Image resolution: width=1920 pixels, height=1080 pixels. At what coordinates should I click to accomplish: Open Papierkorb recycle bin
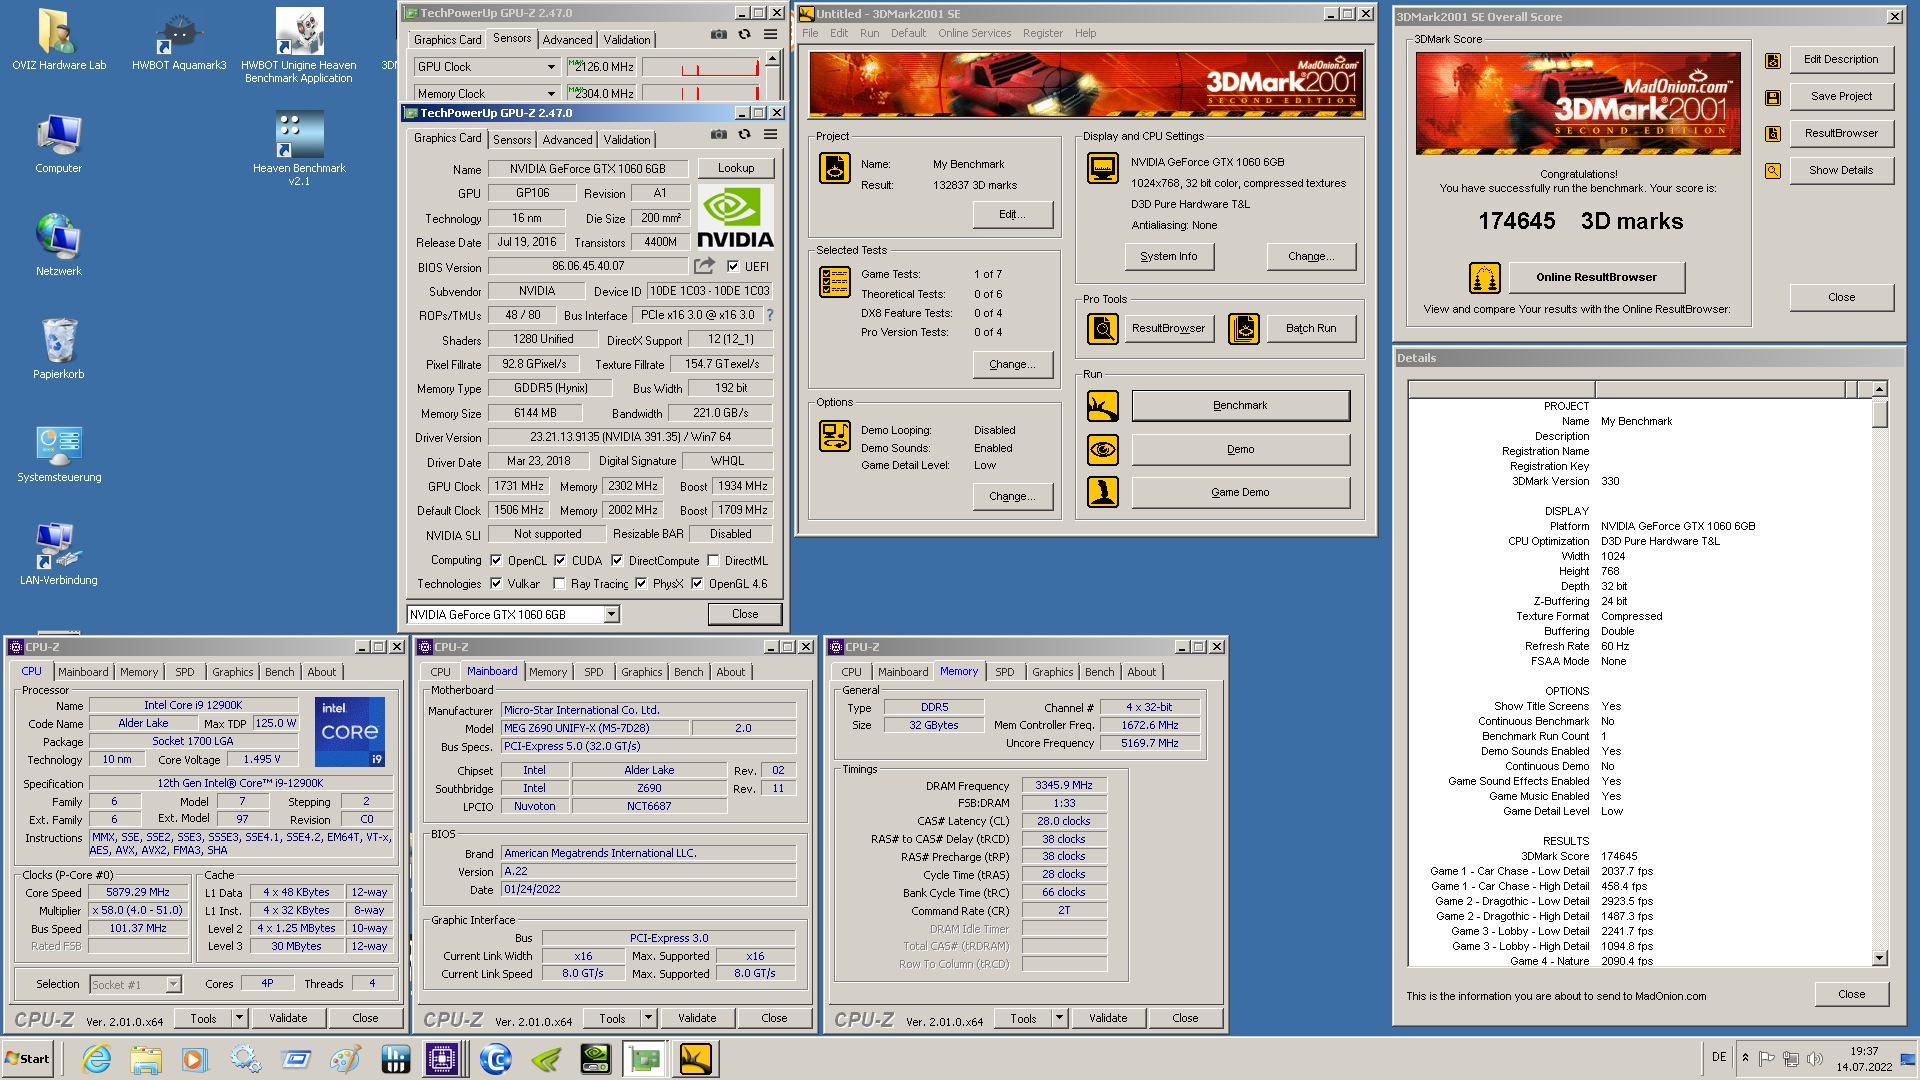[59, 348]
